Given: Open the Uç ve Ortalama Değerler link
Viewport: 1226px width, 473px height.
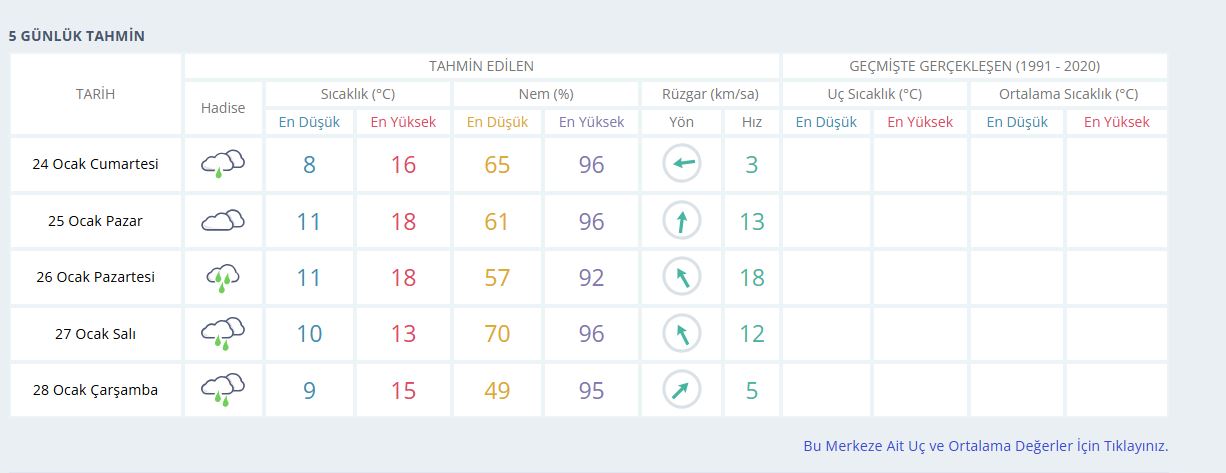Looking at the screenshot, I should [x=985, y=446].
